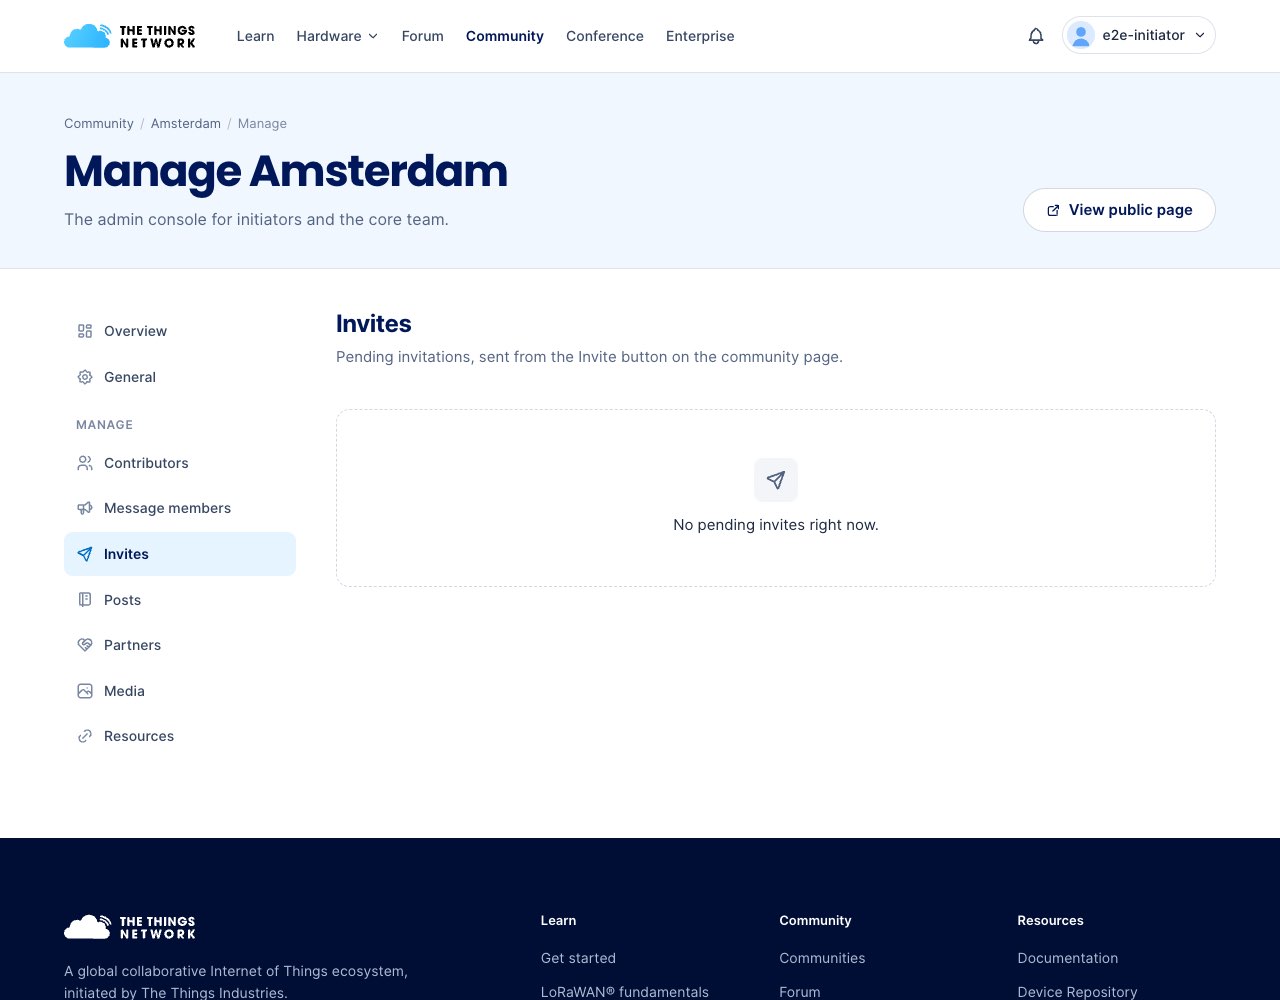Click the admin console description text
The height and width of the screenshot is (1000, 1280).
(256, 219)
